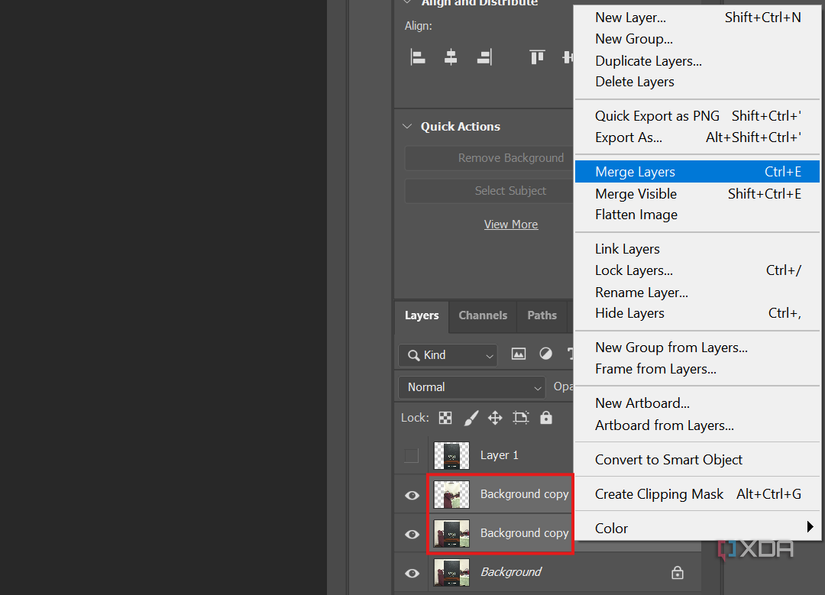Viewport: 825px width, 595px height.
Task: Show Layer 1 by clicking its visibility box
Action: coord(411,454)
